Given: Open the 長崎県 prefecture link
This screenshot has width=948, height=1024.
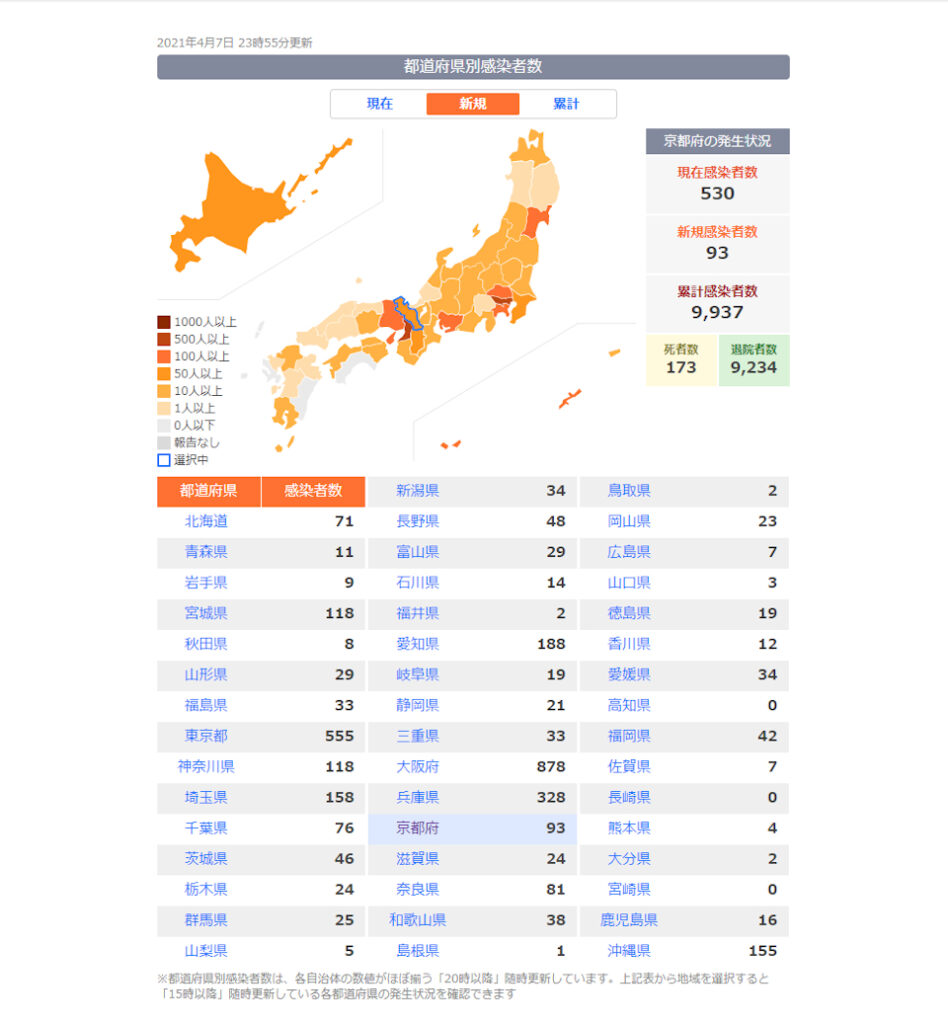Looking at the screenshot, I should point(629,797).
